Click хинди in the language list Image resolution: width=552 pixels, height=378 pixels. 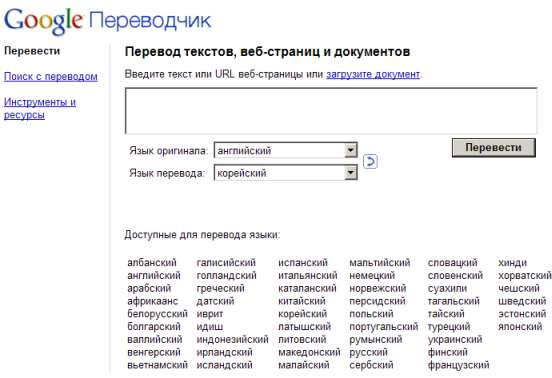coord(512,263)
